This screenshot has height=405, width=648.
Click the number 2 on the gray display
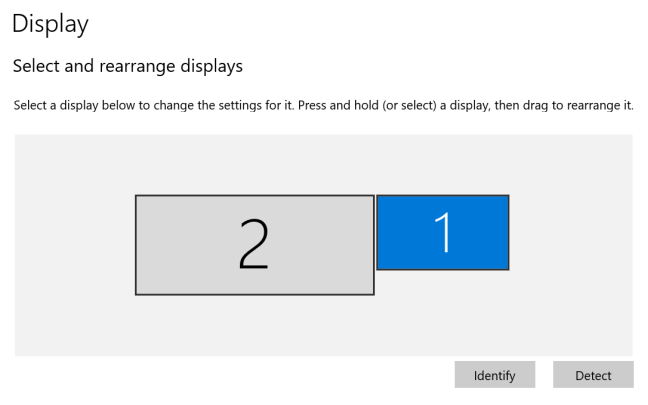254,244
